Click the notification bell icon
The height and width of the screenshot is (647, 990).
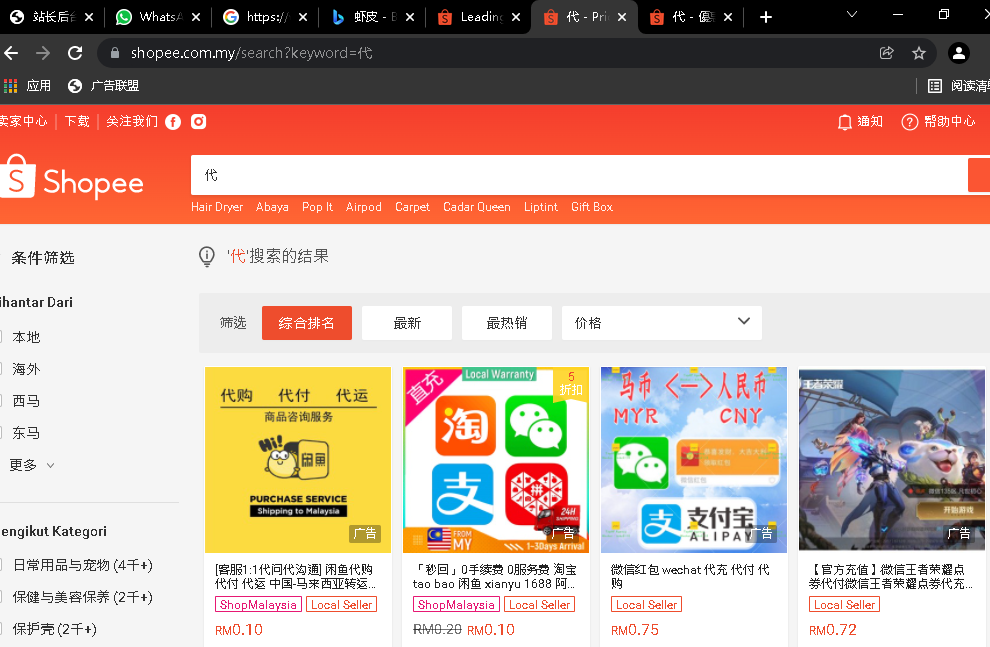[x=845, y=121]
